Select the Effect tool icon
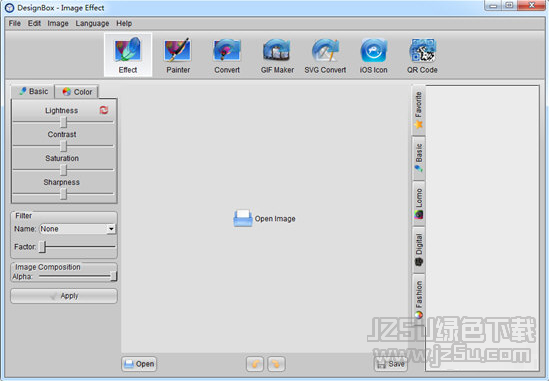549x381 pixels. 128,55
